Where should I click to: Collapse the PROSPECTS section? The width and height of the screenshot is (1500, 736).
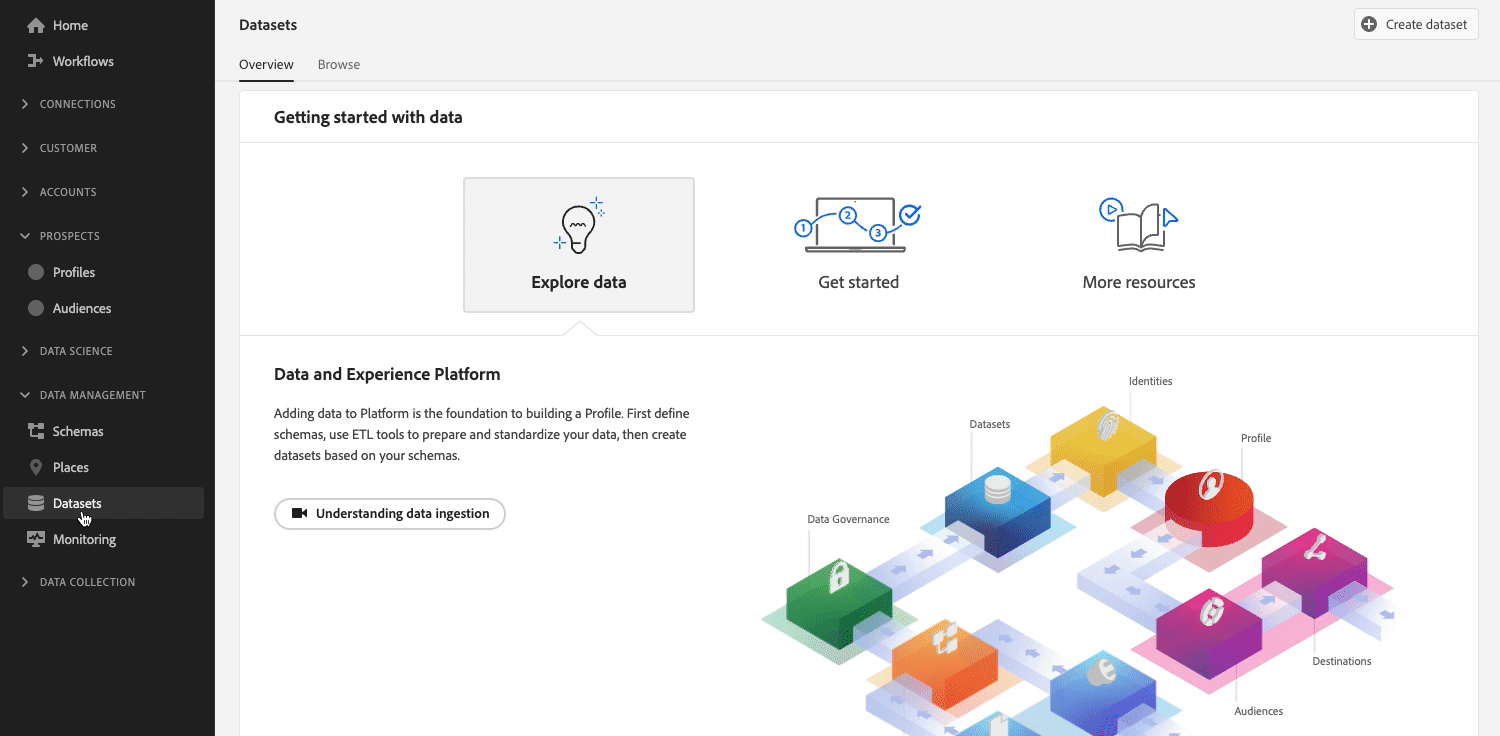[x=60, y=236]
